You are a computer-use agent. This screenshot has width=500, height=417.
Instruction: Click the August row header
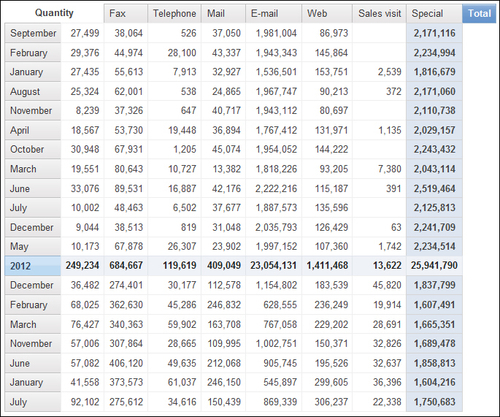(33, 91)
